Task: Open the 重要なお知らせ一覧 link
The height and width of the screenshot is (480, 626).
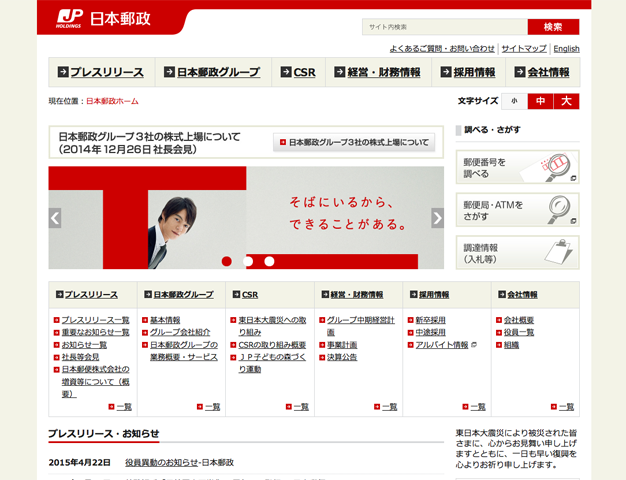Action: [x=95, y=333]
